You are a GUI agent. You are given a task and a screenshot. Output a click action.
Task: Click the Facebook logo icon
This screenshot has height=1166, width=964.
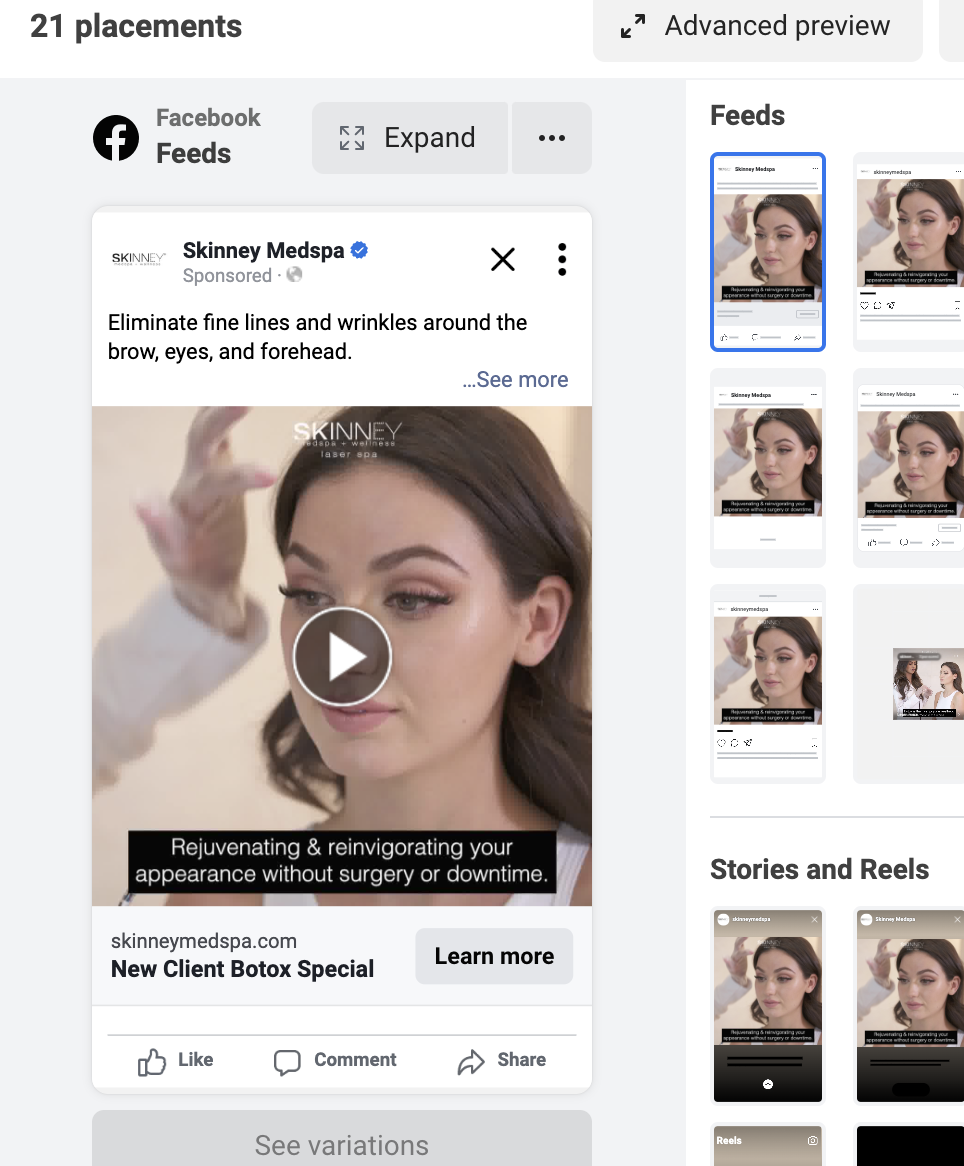click(x=116, y=138)
